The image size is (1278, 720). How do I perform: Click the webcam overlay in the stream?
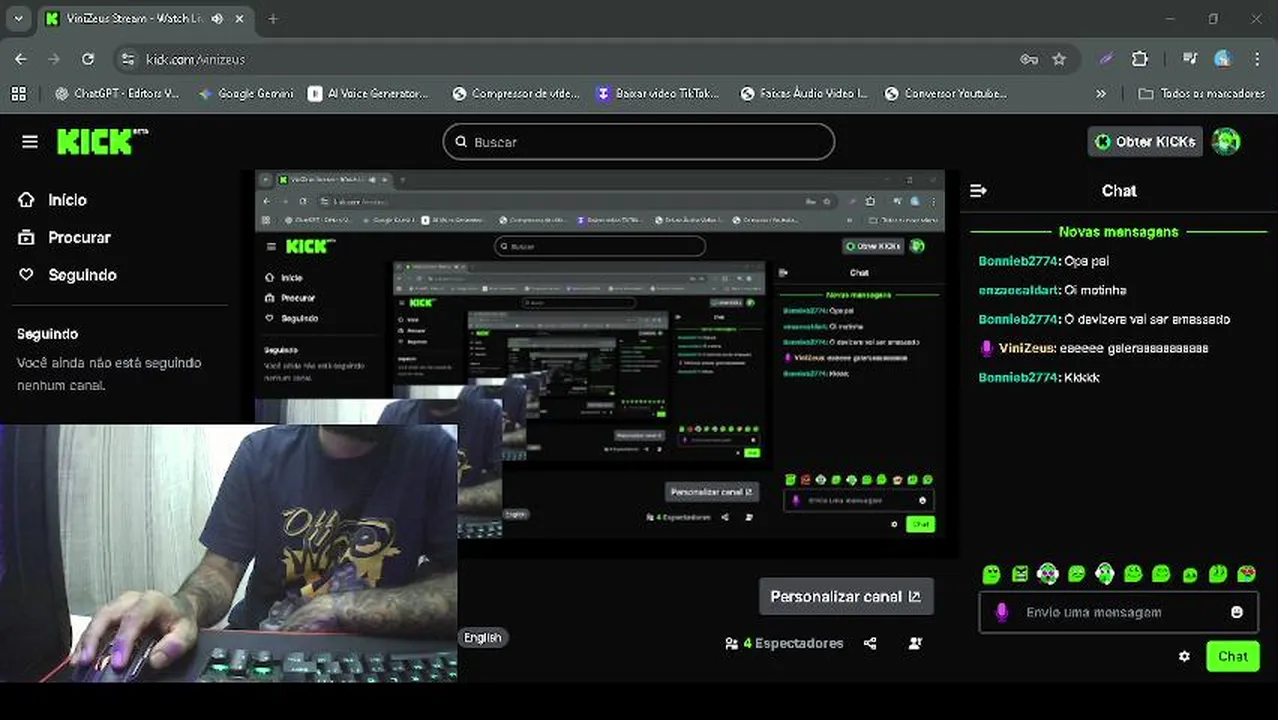click(x=229, y=553)
